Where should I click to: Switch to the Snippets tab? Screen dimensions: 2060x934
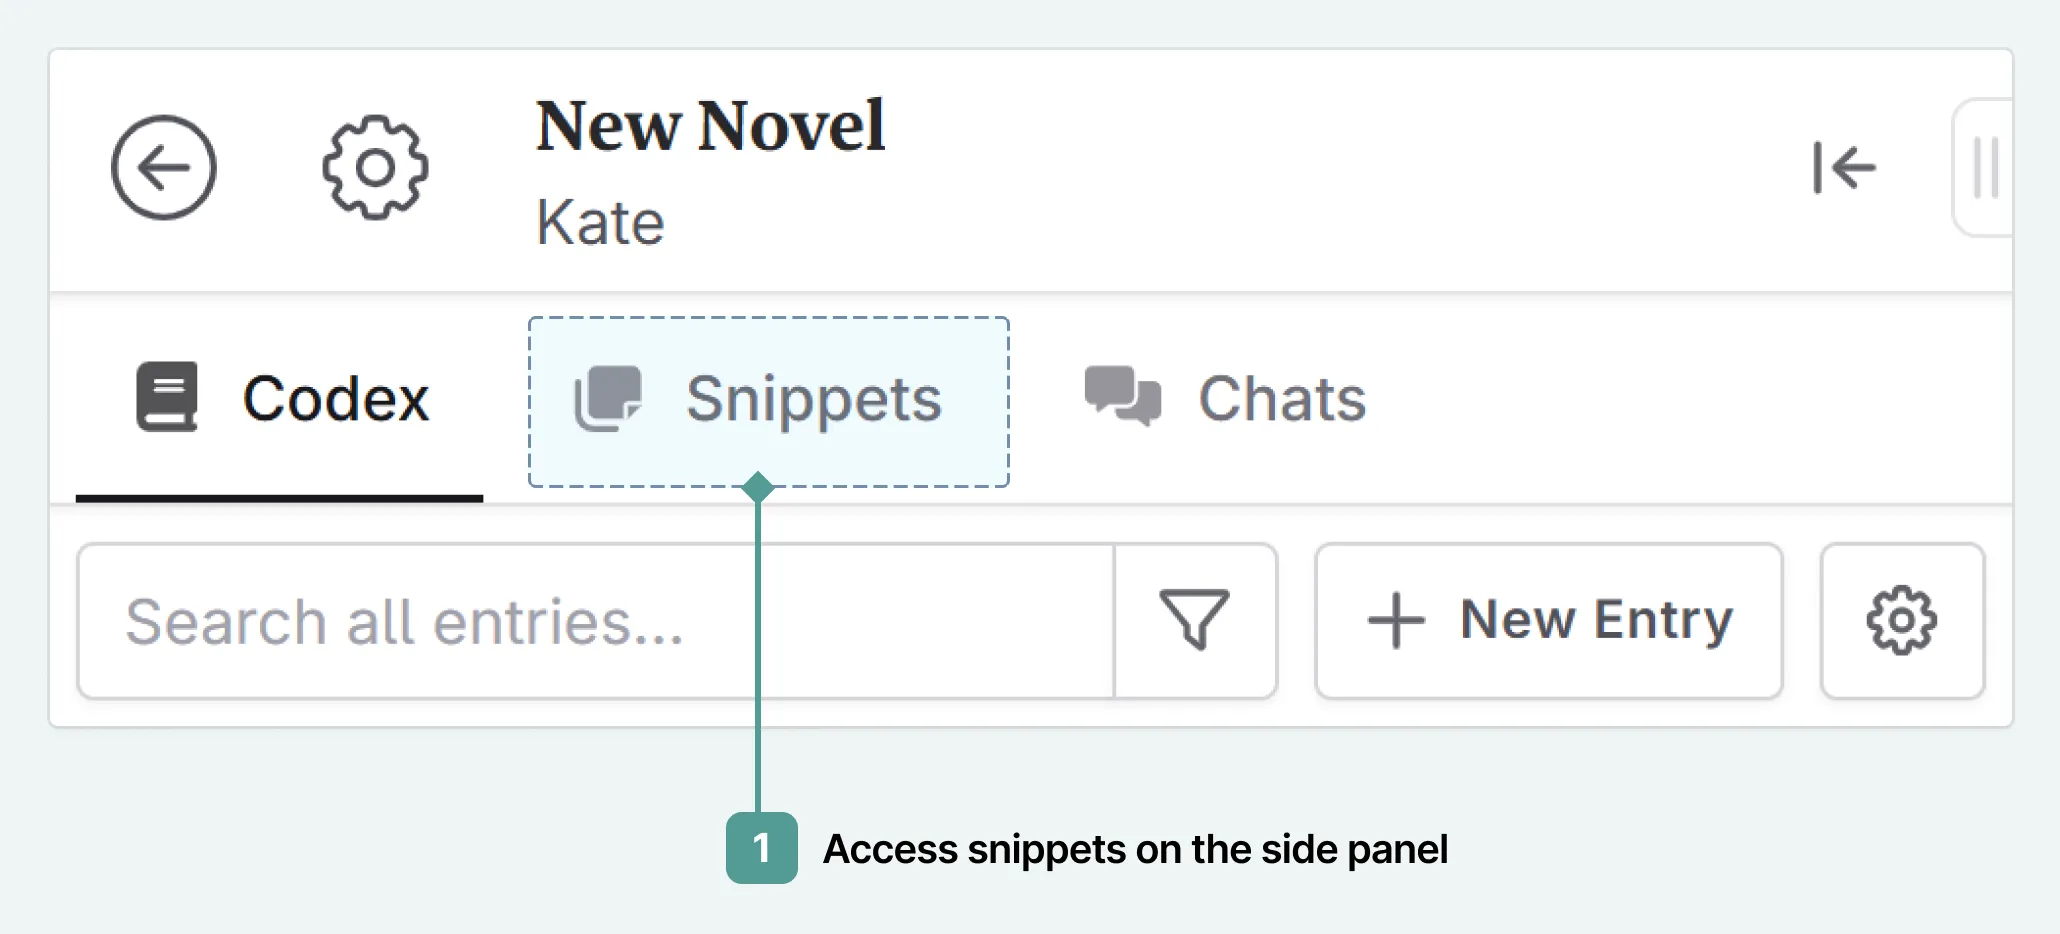pos(812,398)
